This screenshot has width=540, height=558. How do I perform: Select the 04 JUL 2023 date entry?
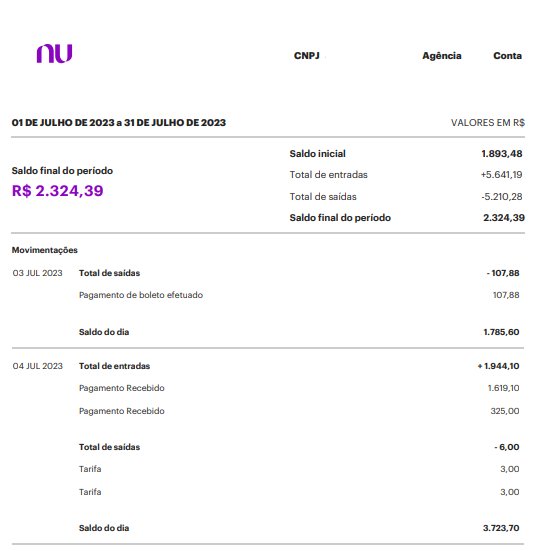point(37,366)
